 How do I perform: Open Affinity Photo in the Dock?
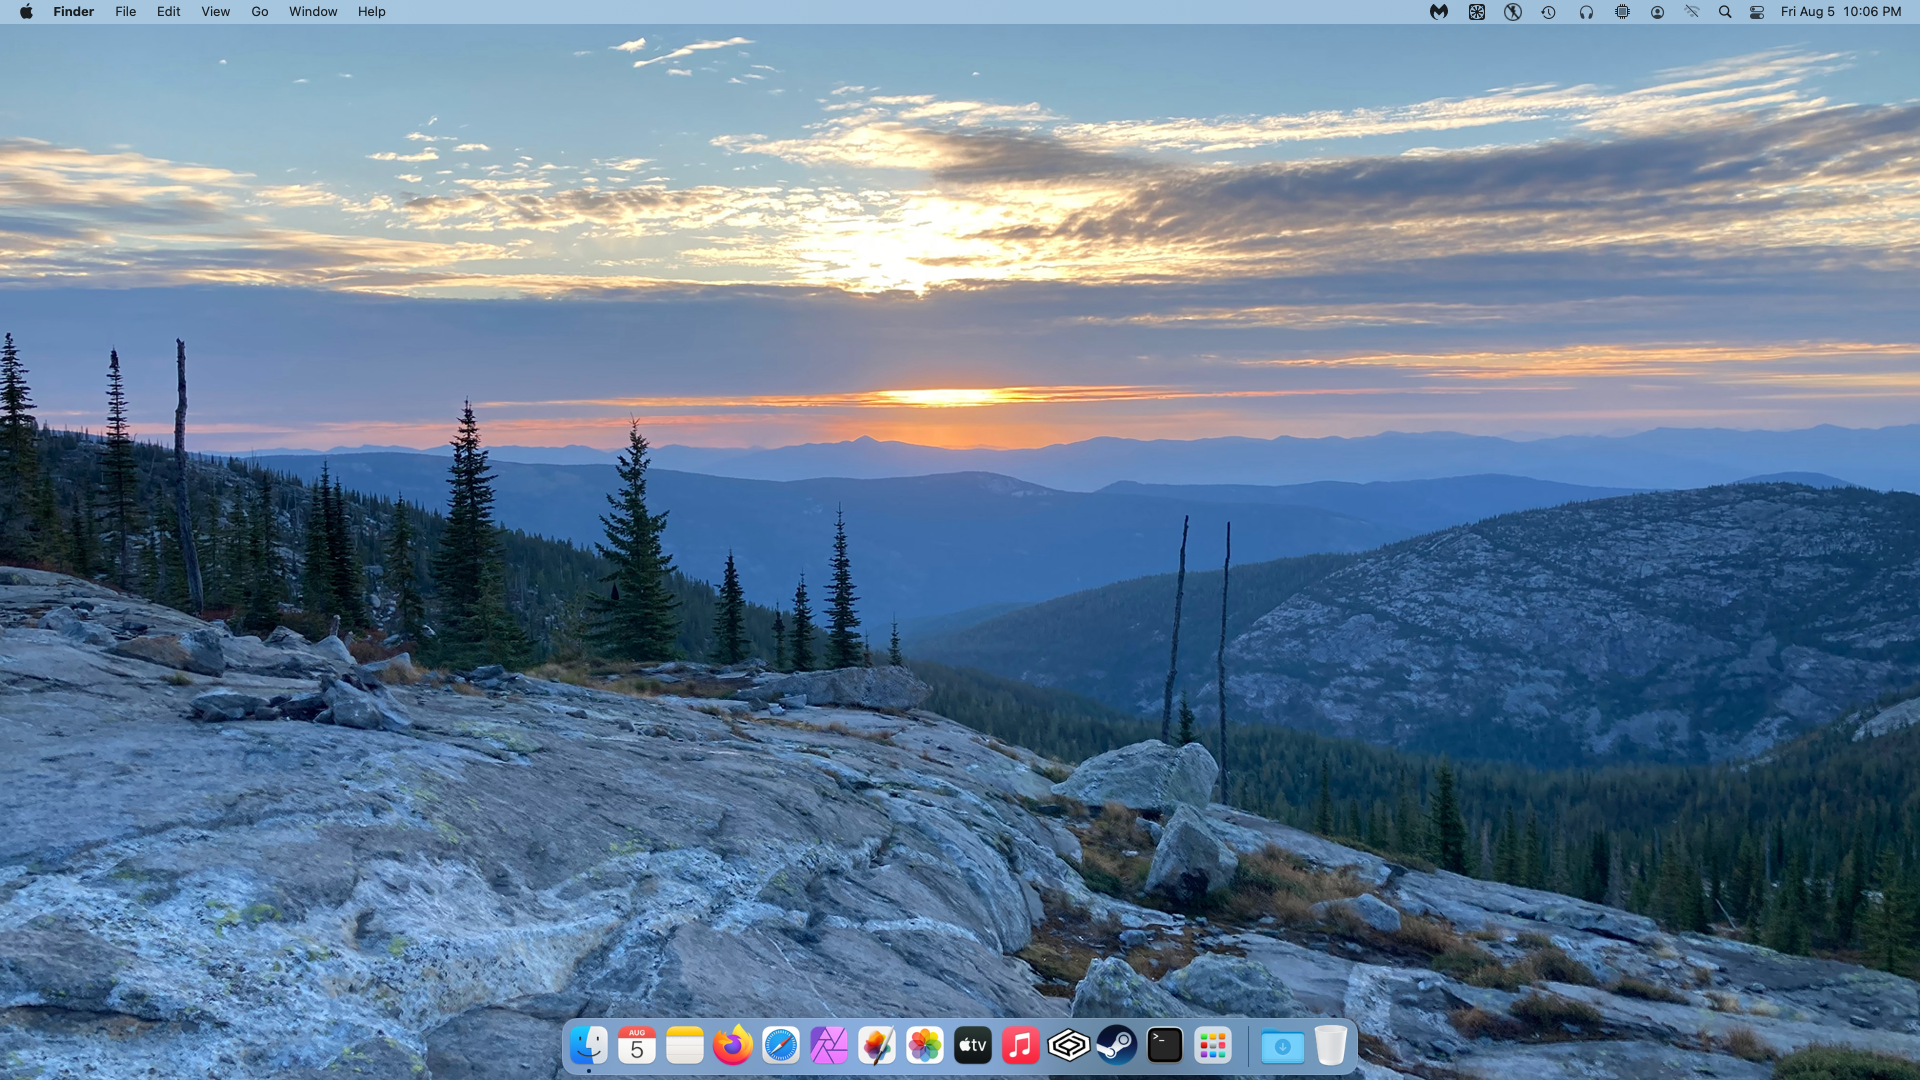829,1046
